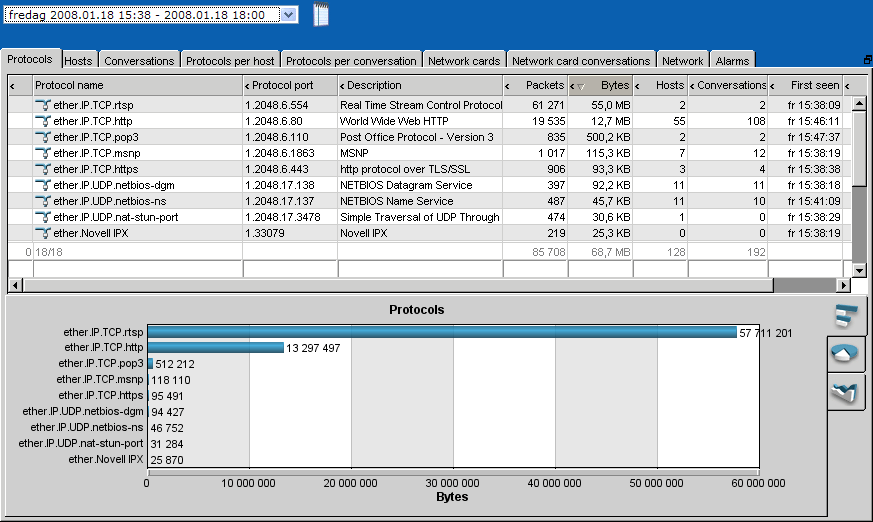Click protocol icon for ether.IP.UDP.netbios-ns row

43,201
